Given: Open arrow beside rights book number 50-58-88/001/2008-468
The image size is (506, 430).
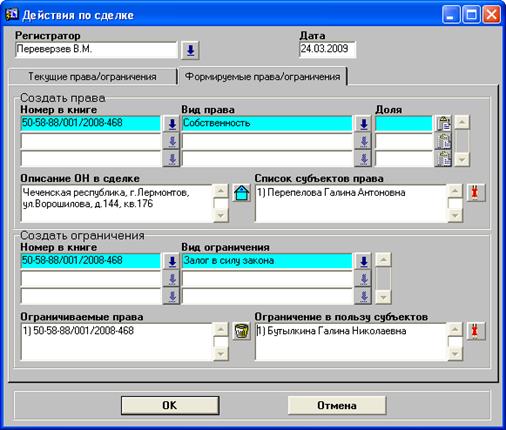Looking at the screenshot, I should [x=172, y=124].
